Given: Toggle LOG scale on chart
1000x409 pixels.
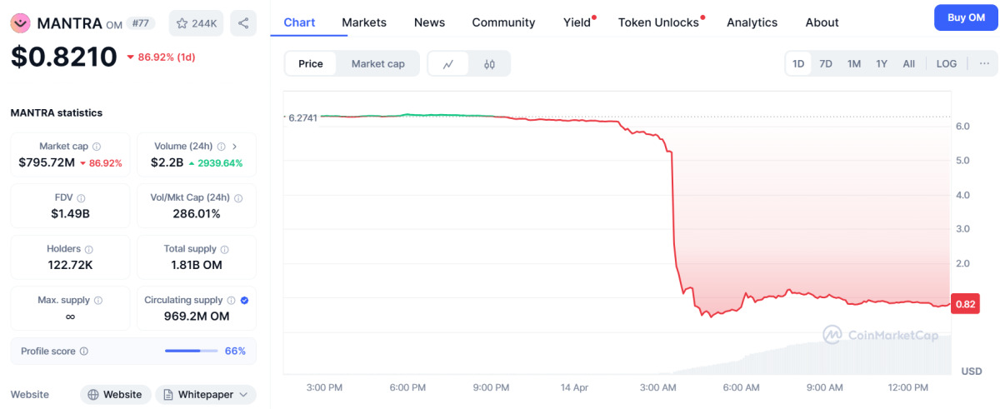Looking at the screenshot, I should tap(946, 64).
